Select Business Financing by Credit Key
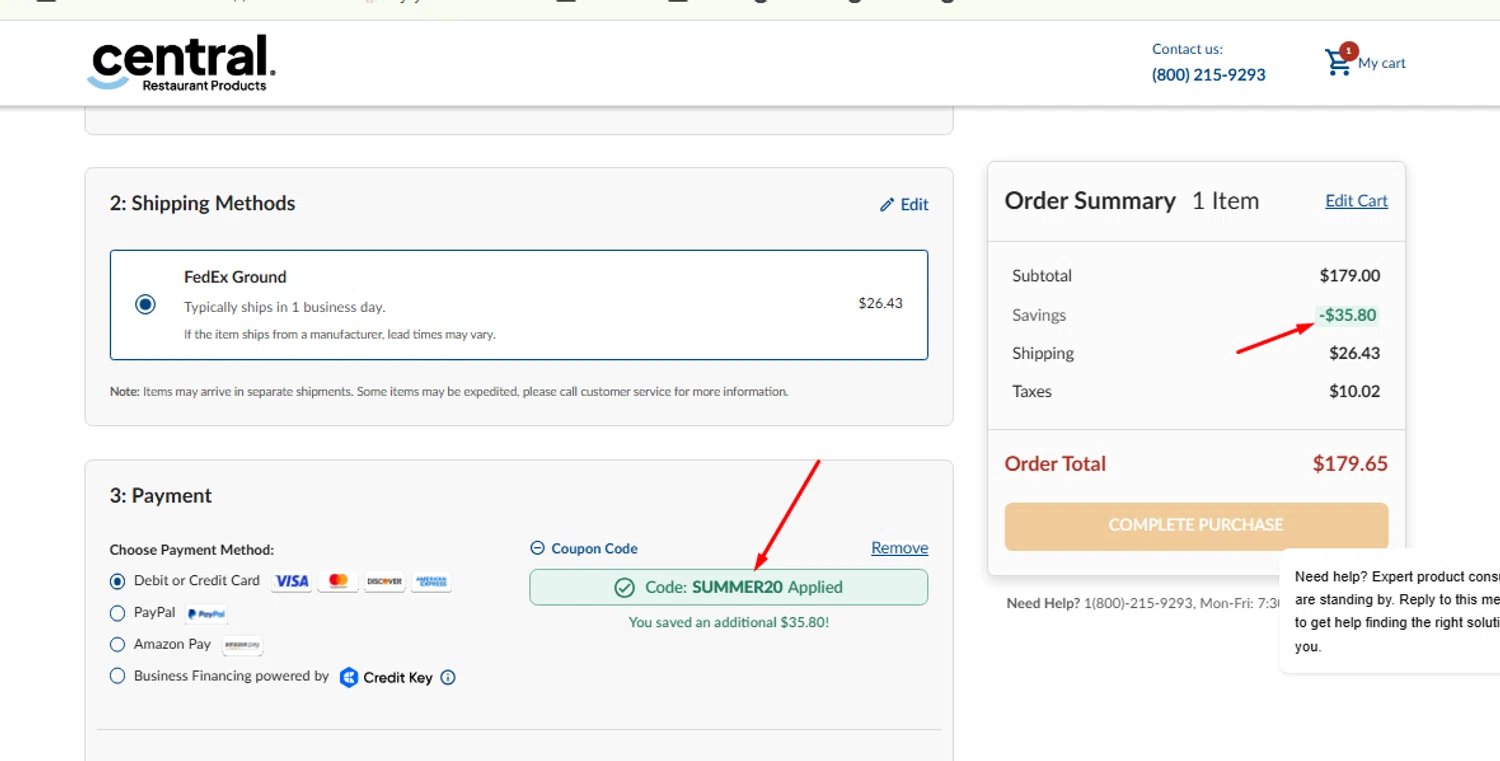This screenshot has width=1500, height=761. [x=118, y=677]
